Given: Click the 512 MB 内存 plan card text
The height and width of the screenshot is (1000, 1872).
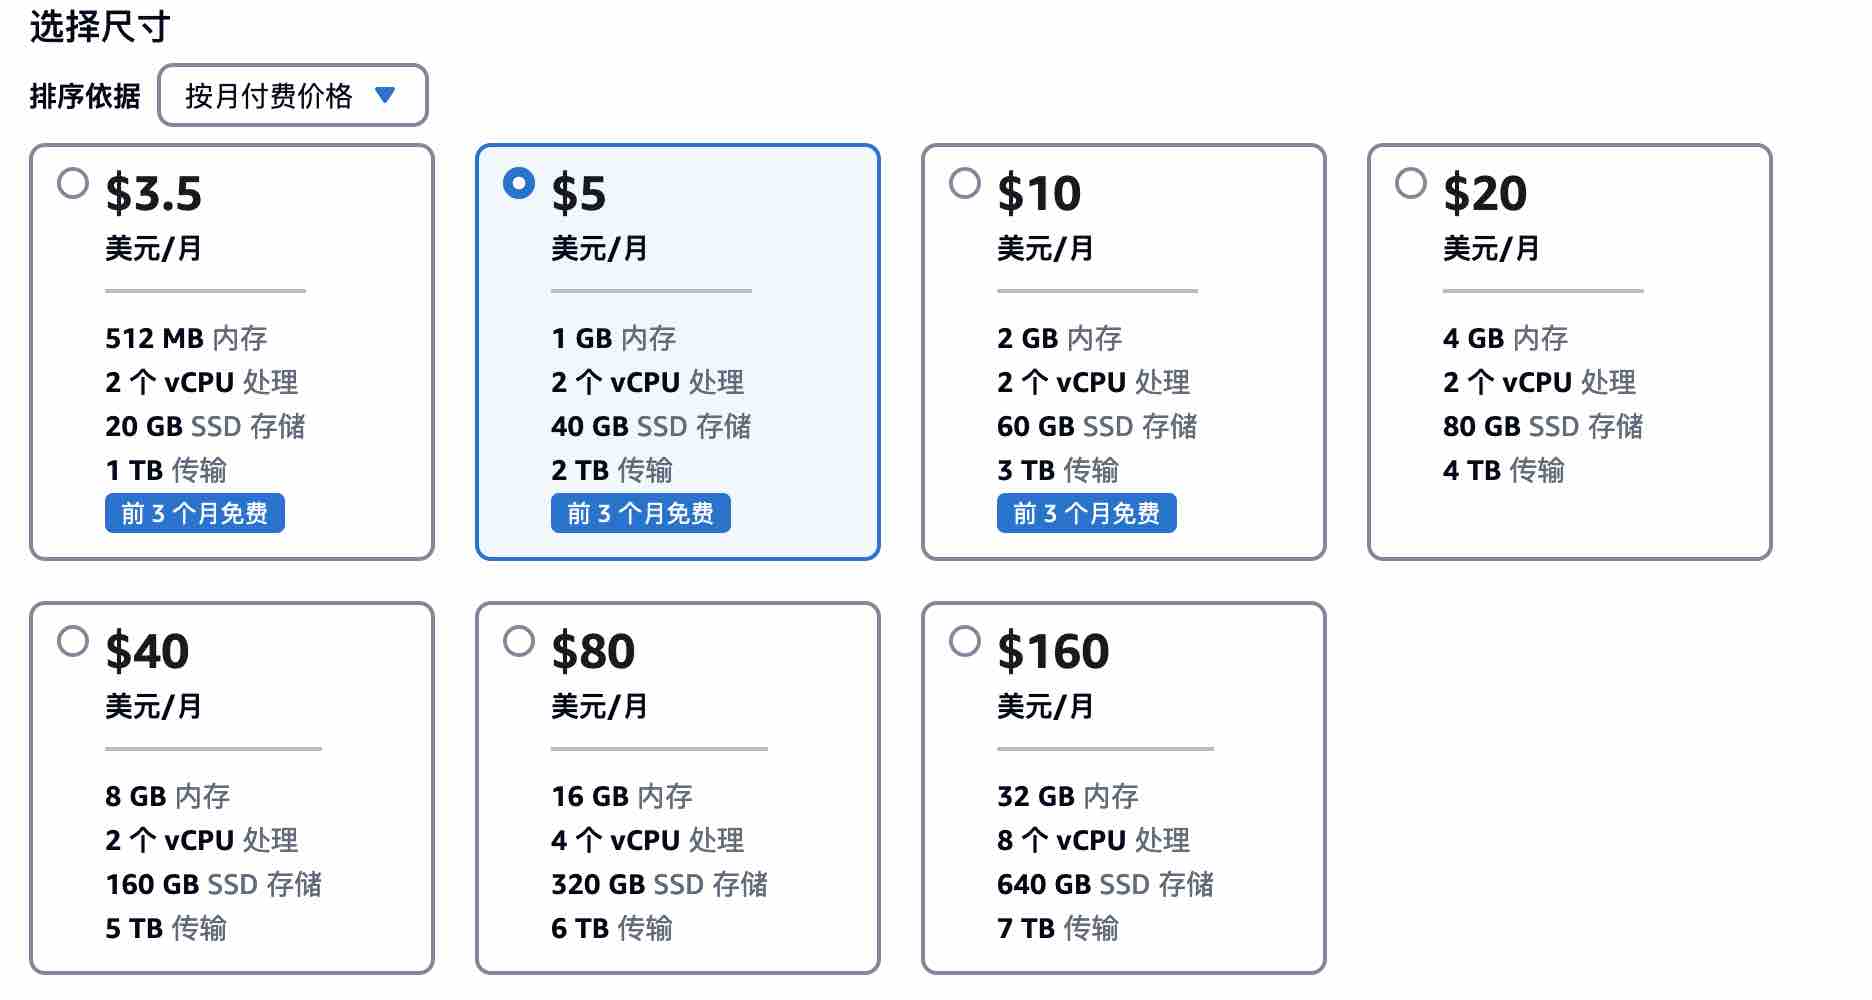Looking at the screenshot, I should click(x=186, y=338).
